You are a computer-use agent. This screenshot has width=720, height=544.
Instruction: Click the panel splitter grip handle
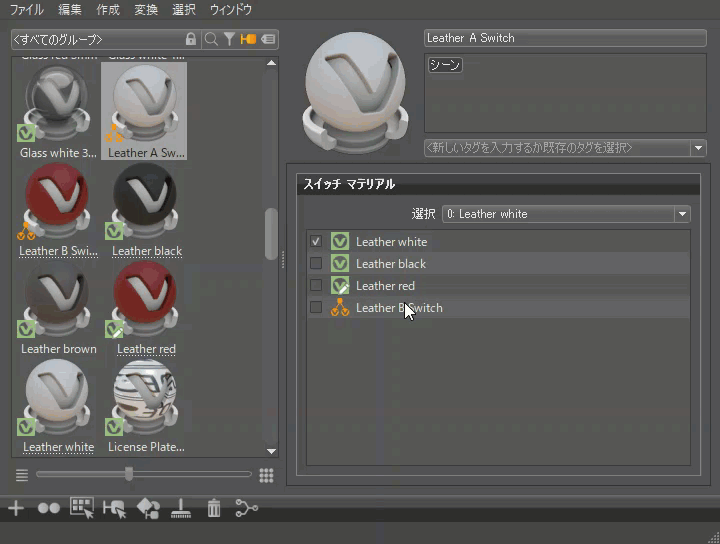(283, 260)
